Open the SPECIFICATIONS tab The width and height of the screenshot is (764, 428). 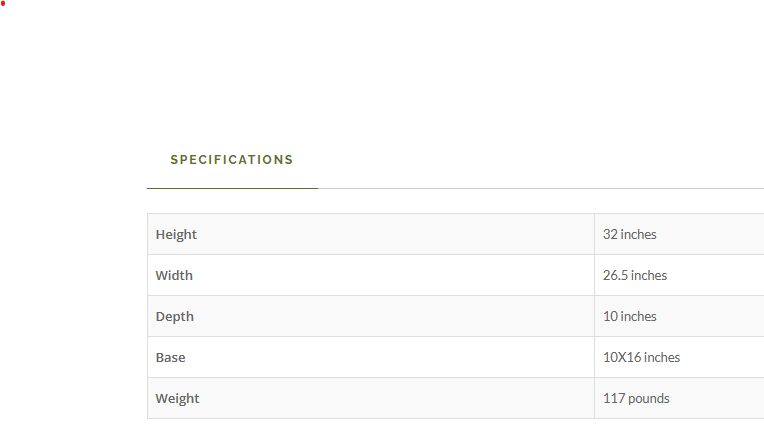(x=232, y=160)
